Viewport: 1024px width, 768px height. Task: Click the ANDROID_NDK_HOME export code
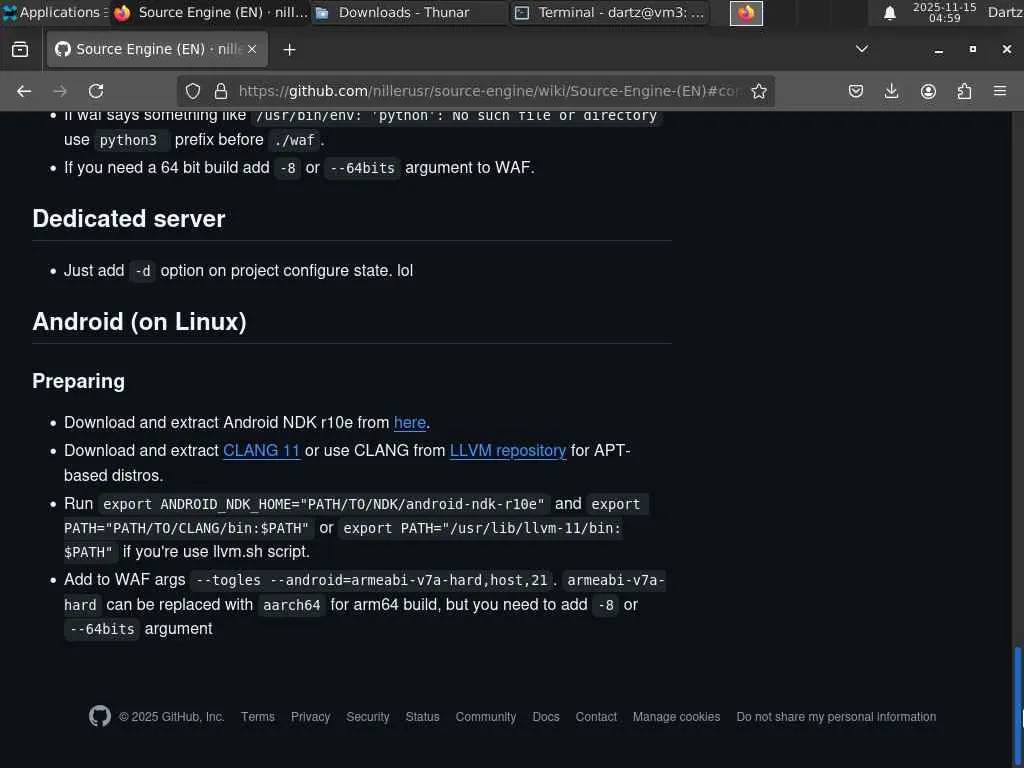tap(324, 504)
